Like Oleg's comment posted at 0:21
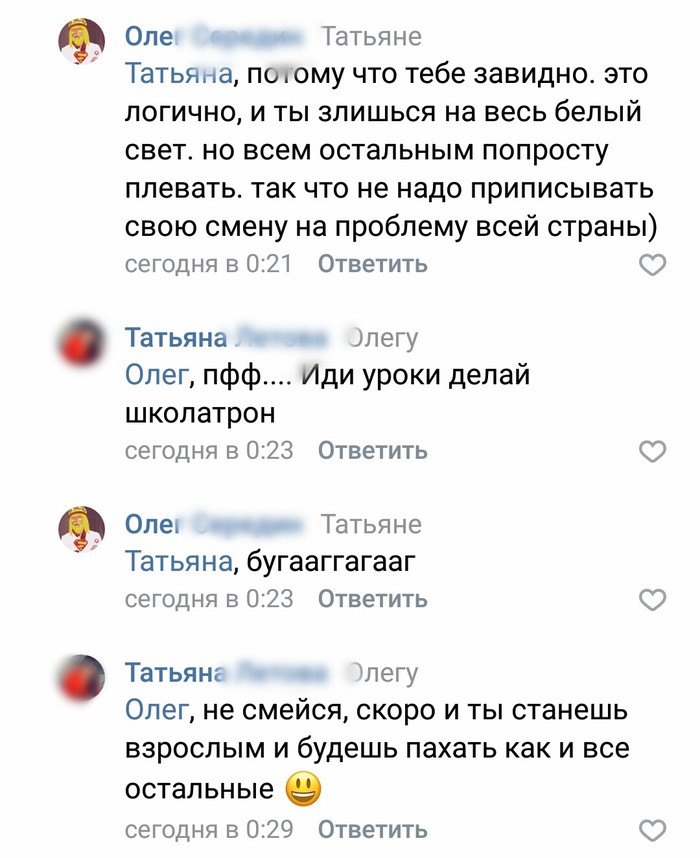Screen dimensions: 700x858 (x=652, y=265)
